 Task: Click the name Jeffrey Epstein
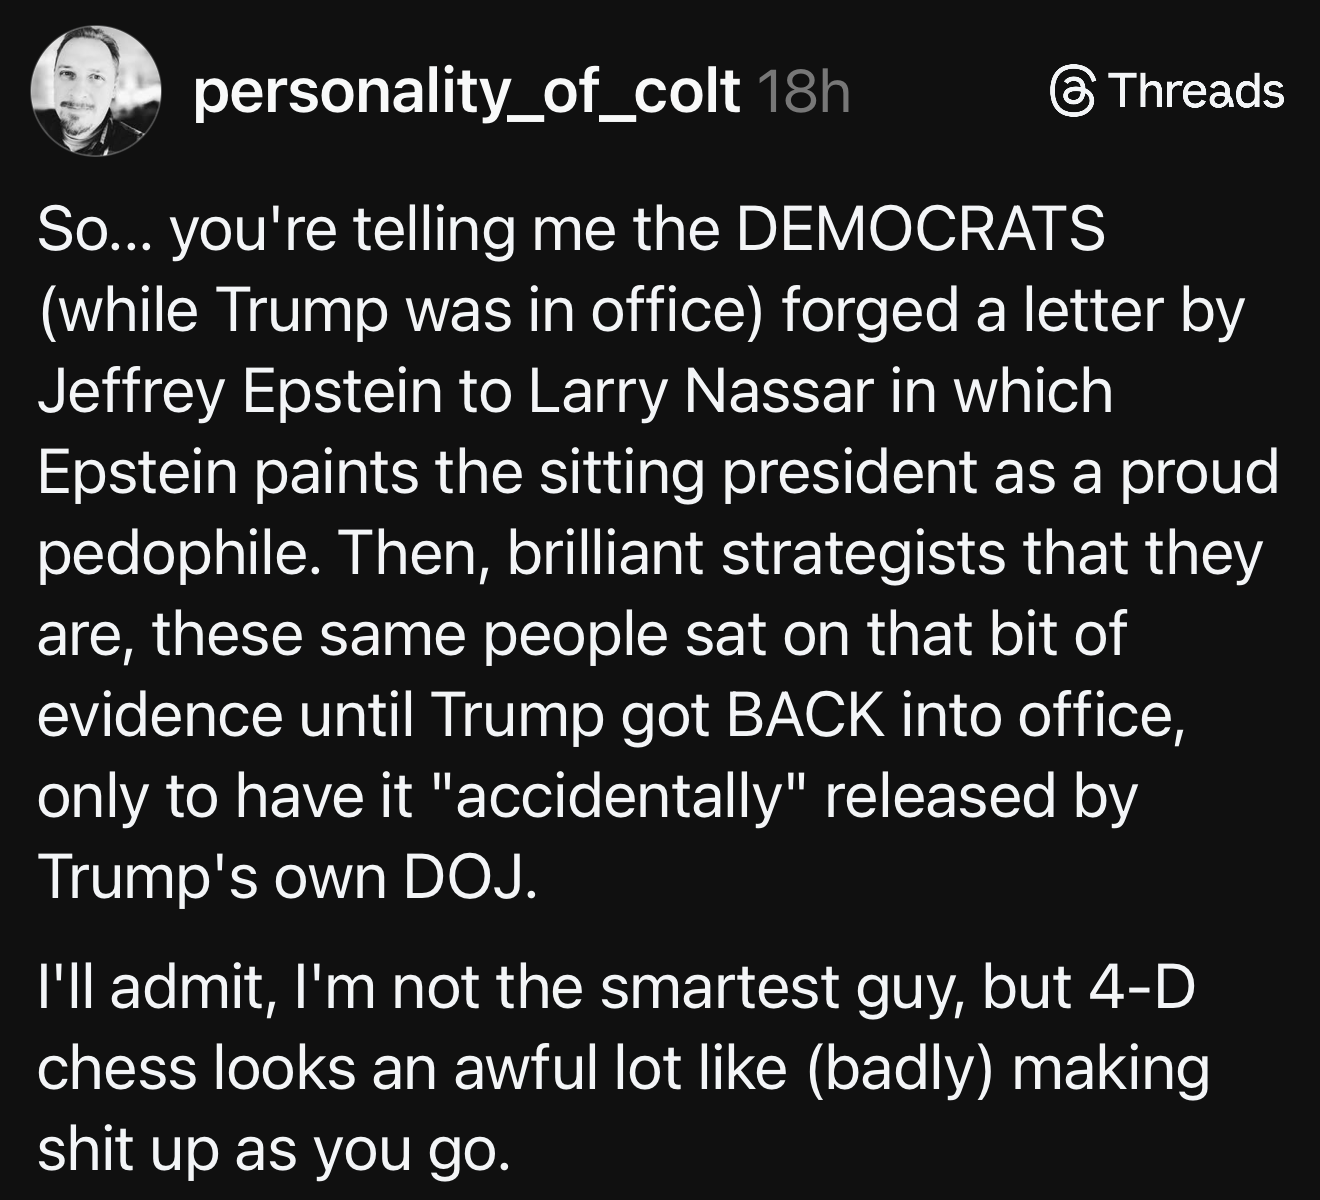click(x=240, y=391)
